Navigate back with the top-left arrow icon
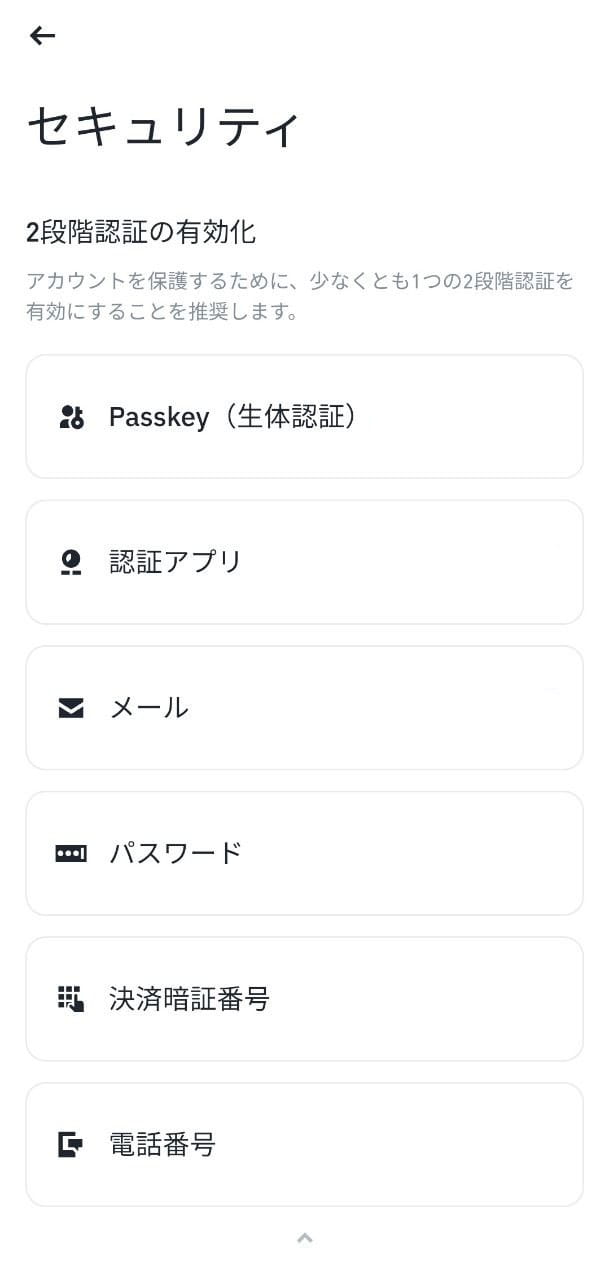The image size is (610, 1280). [41, 35]
